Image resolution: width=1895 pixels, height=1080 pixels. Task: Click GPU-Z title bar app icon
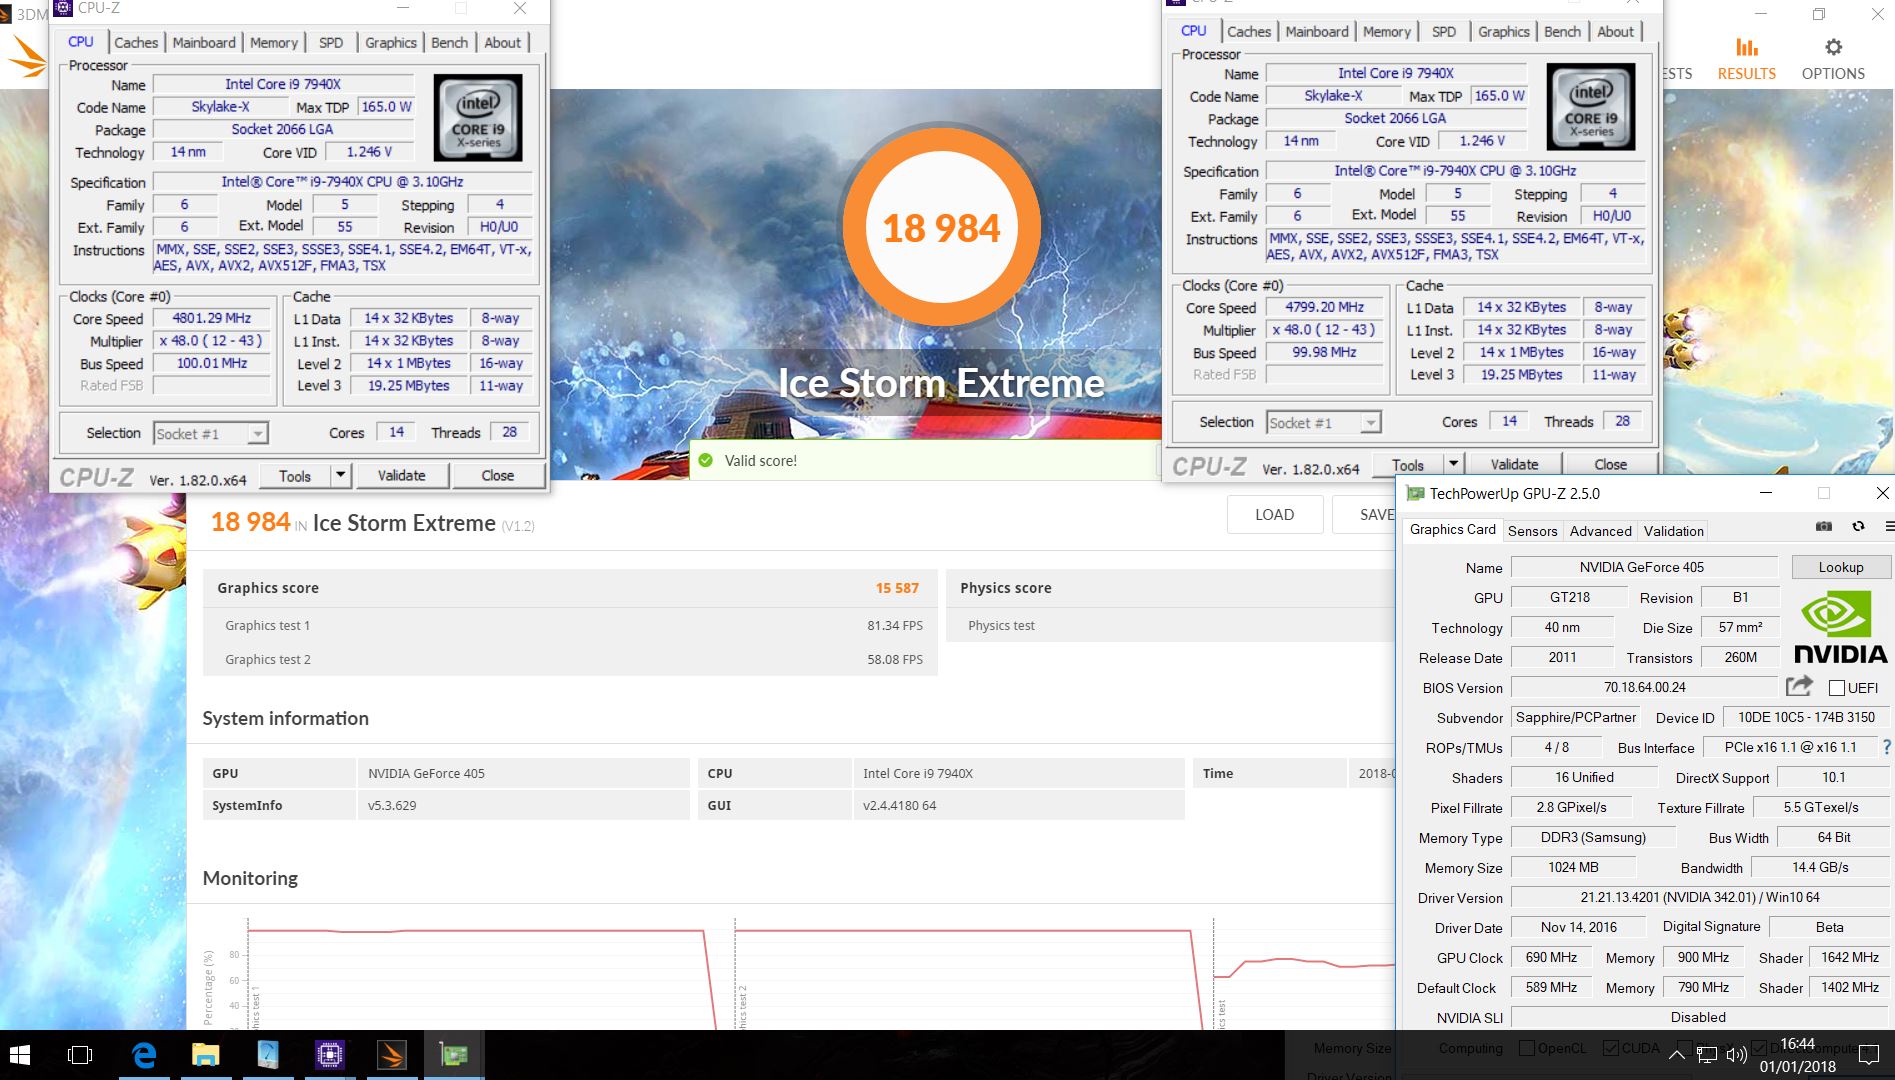pos(1414,493)
